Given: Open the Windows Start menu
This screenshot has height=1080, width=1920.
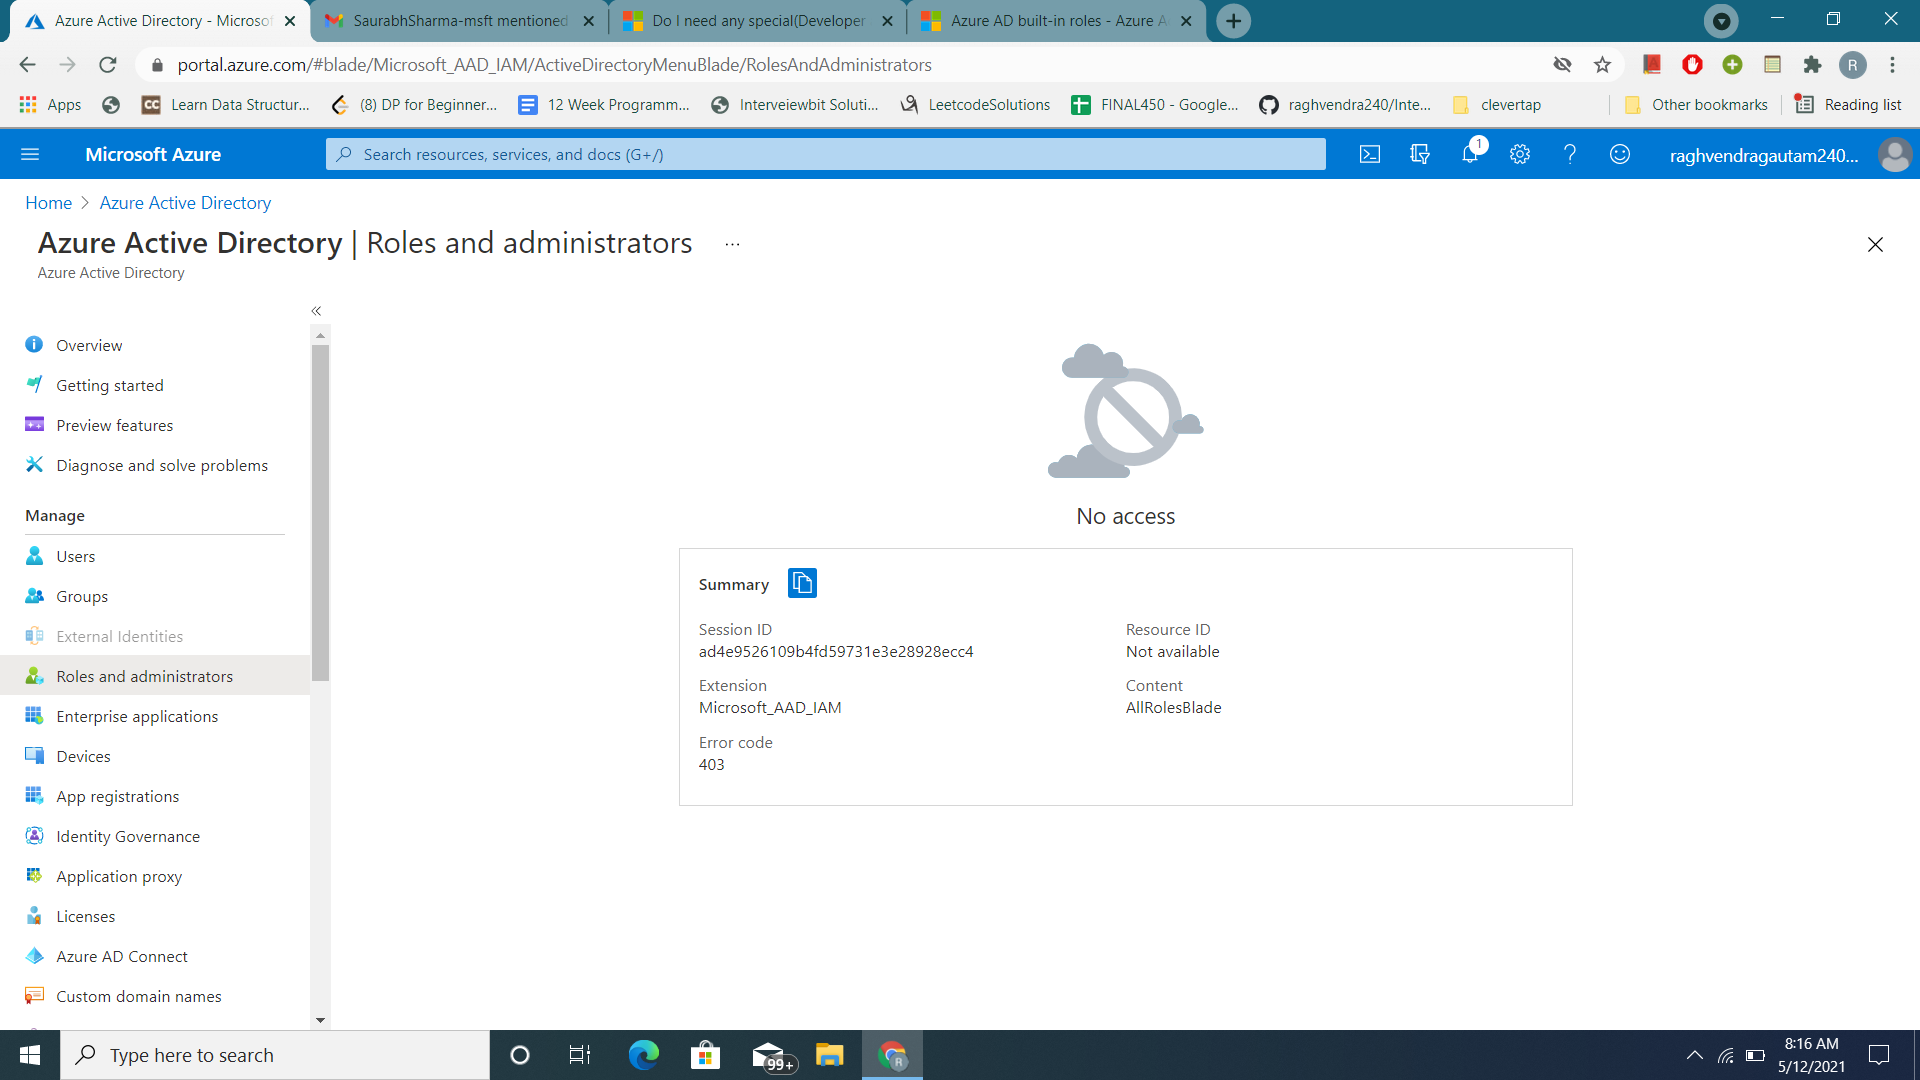Looking at the screenshot, I should pyautogui.click(x=30, y=1055).
